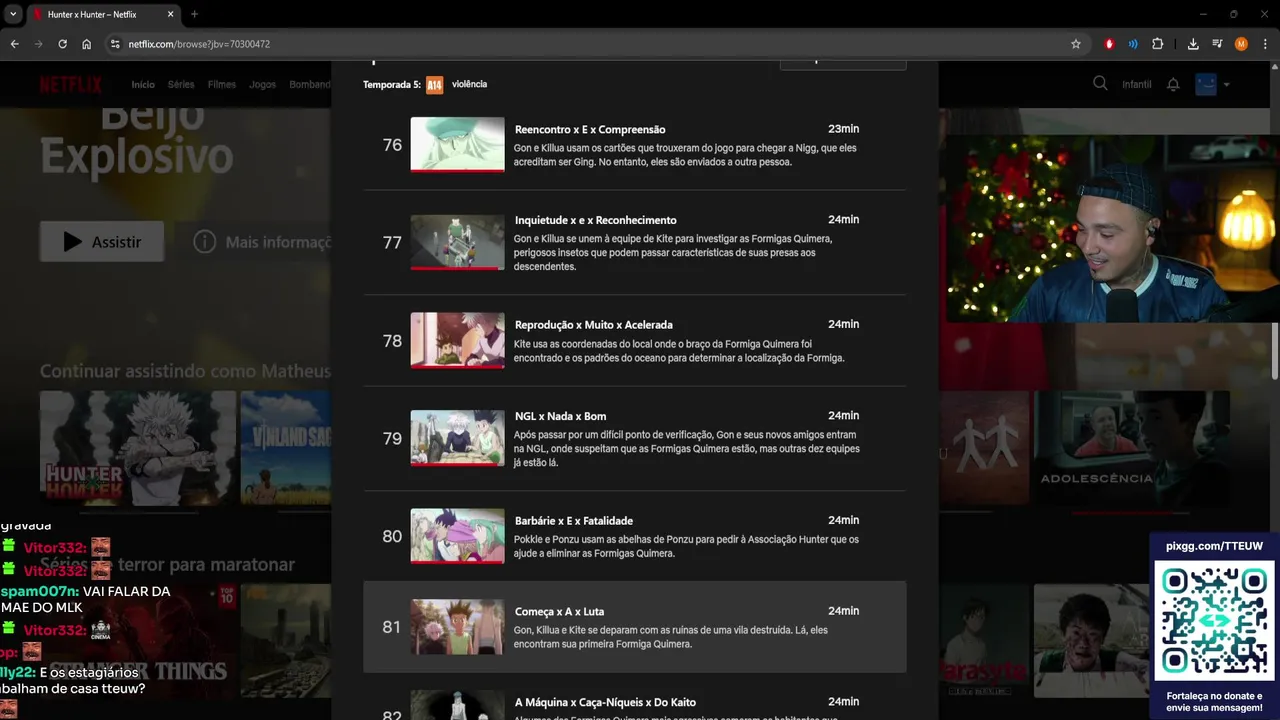Click the title Reprodução x Muito x Acelerada
1280x720 pixels.
(594, 325)
